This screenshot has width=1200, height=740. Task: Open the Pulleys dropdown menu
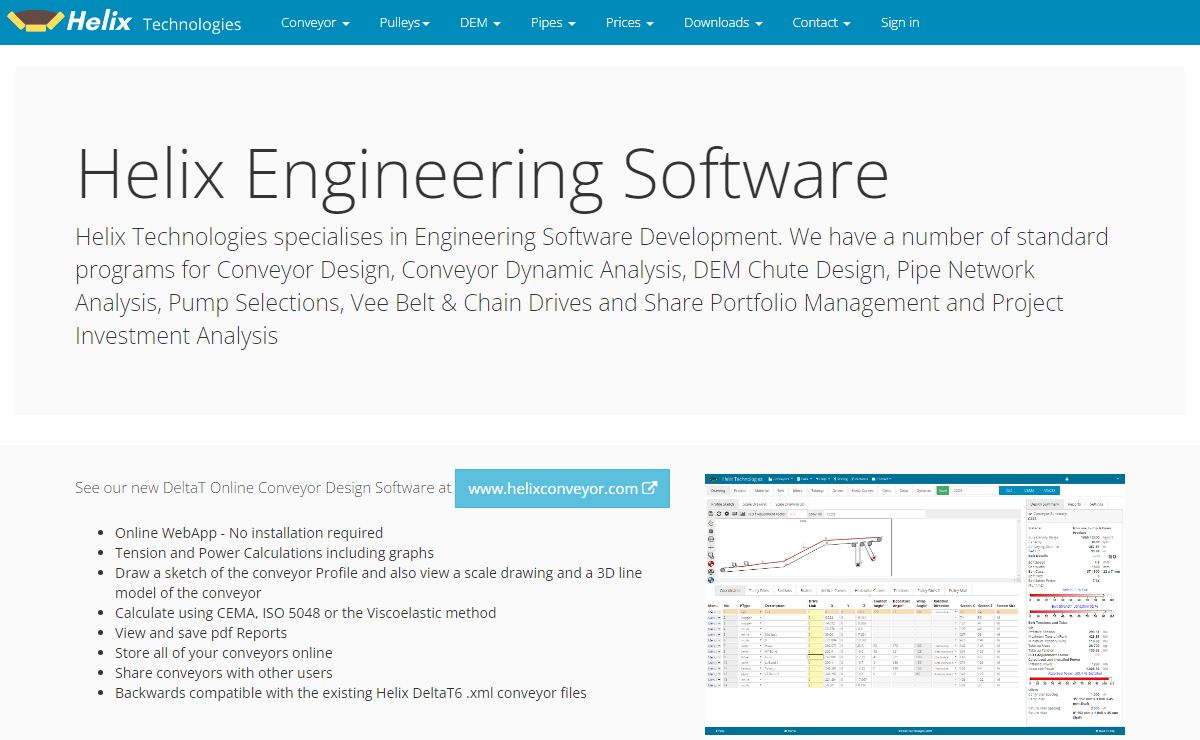coord(405,22)
